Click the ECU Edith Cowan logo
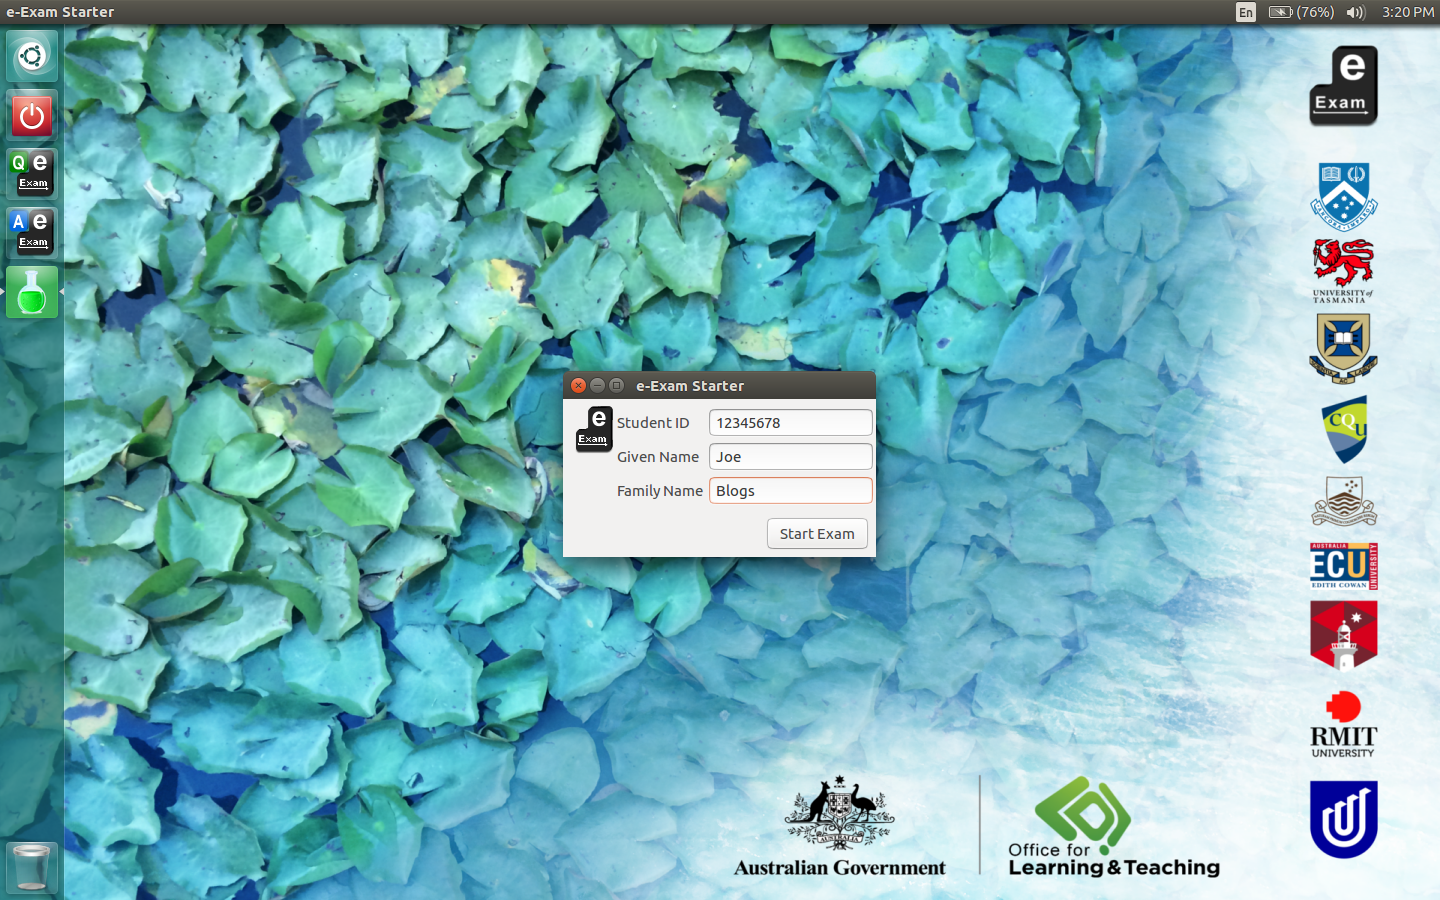Viewport: 1440px width, 900px height. [1343, 566]
